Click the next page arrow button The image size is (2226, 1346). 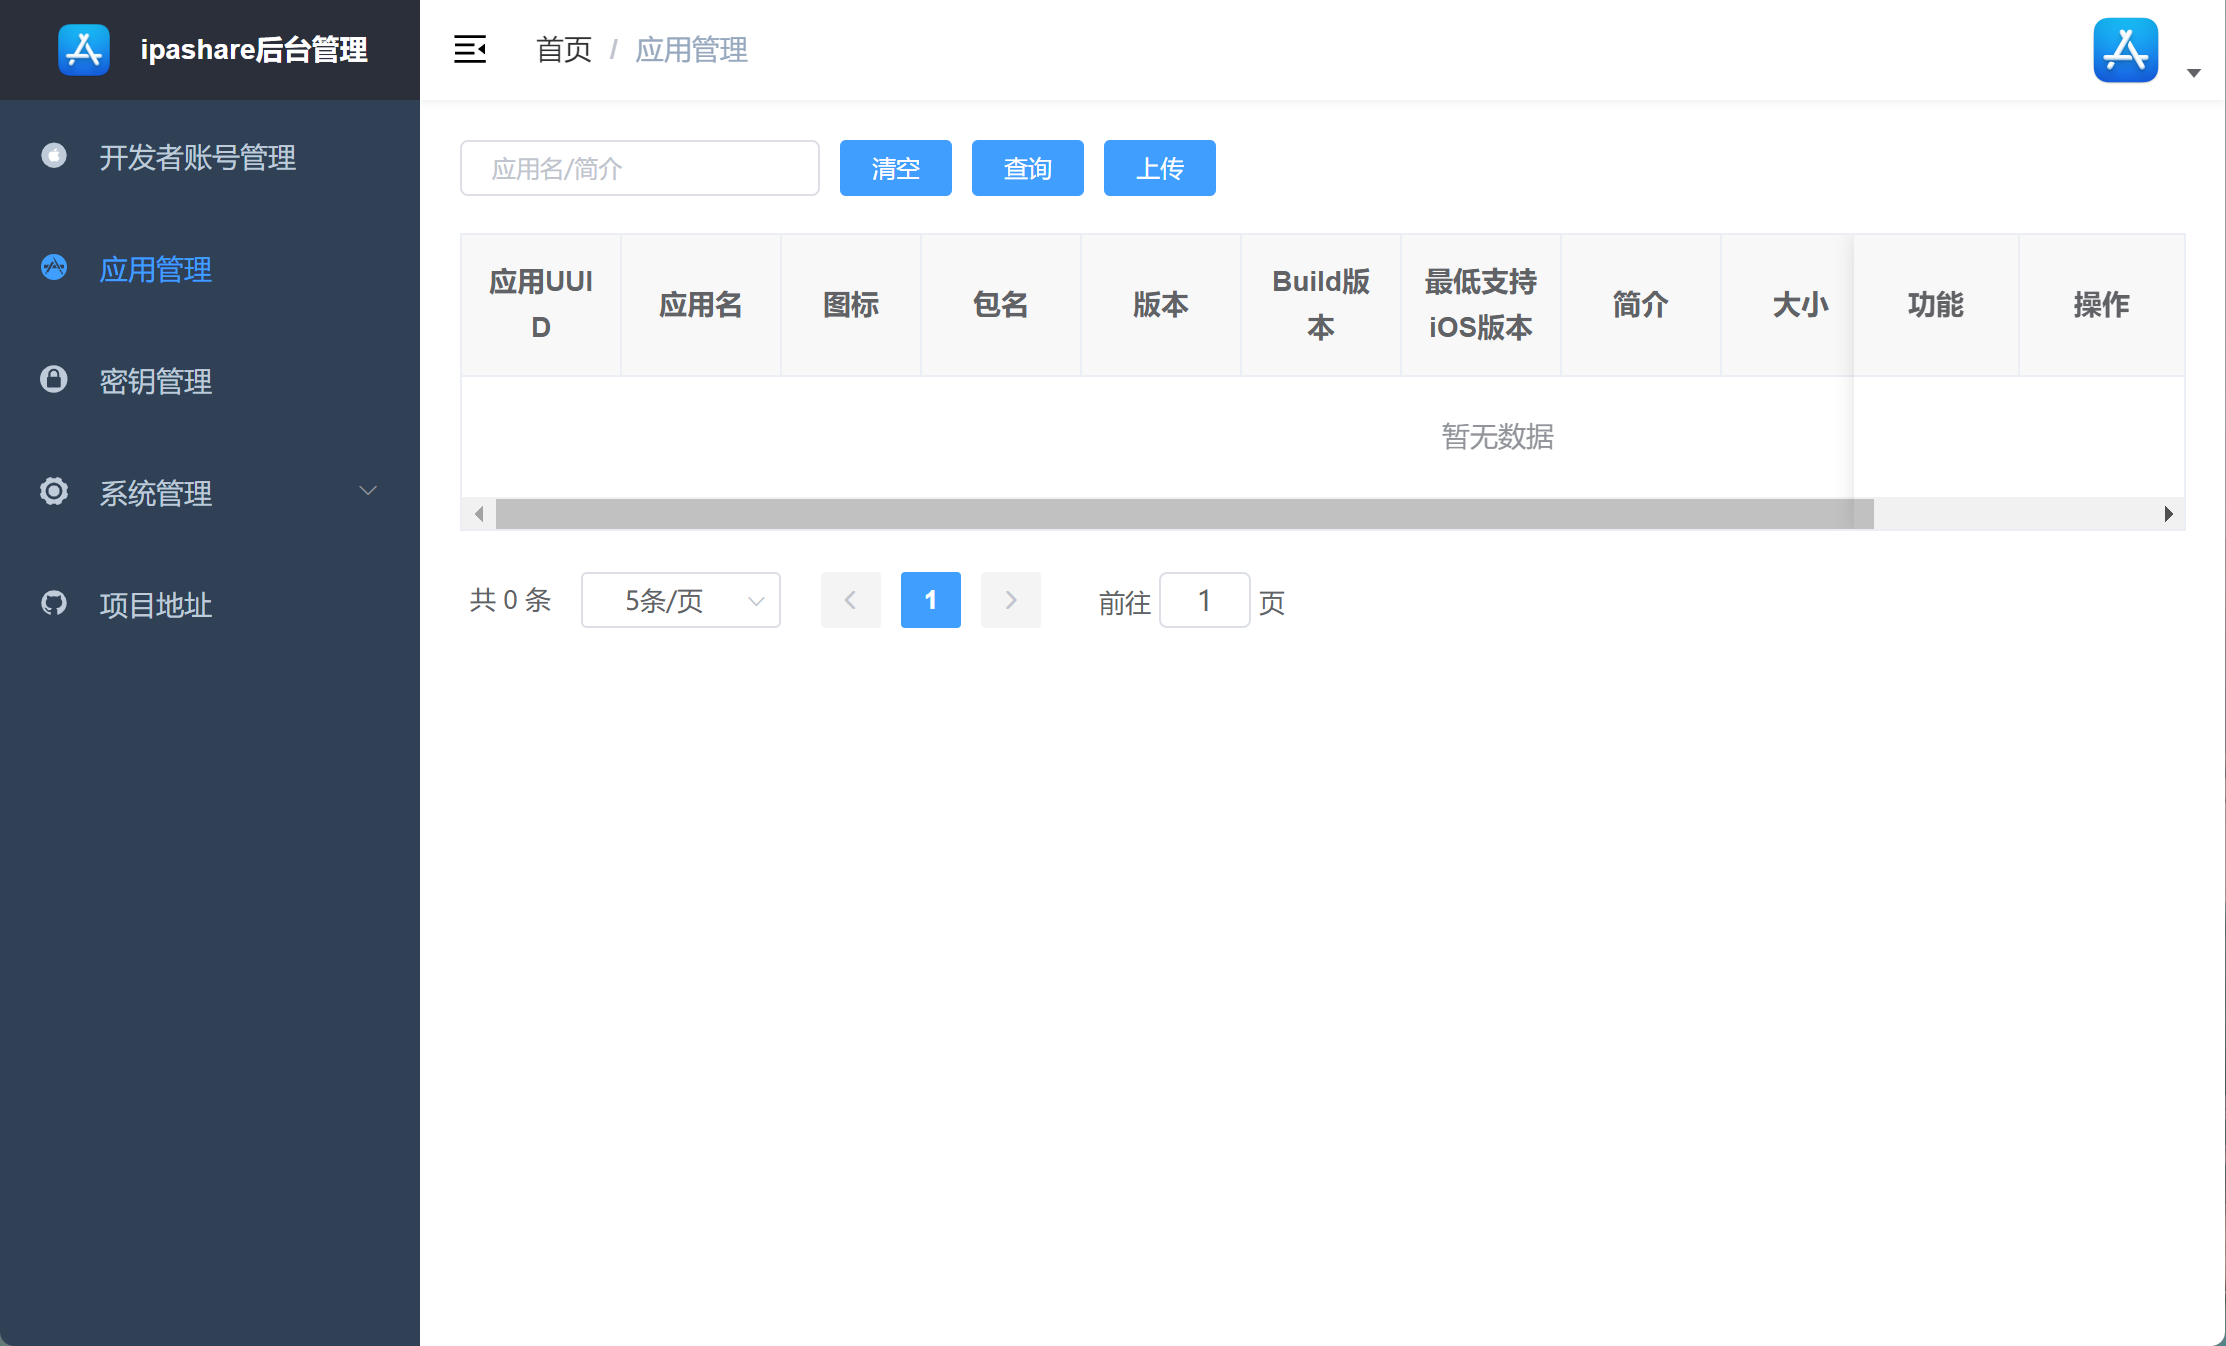pyautogui.click(x=1011, y=600)
